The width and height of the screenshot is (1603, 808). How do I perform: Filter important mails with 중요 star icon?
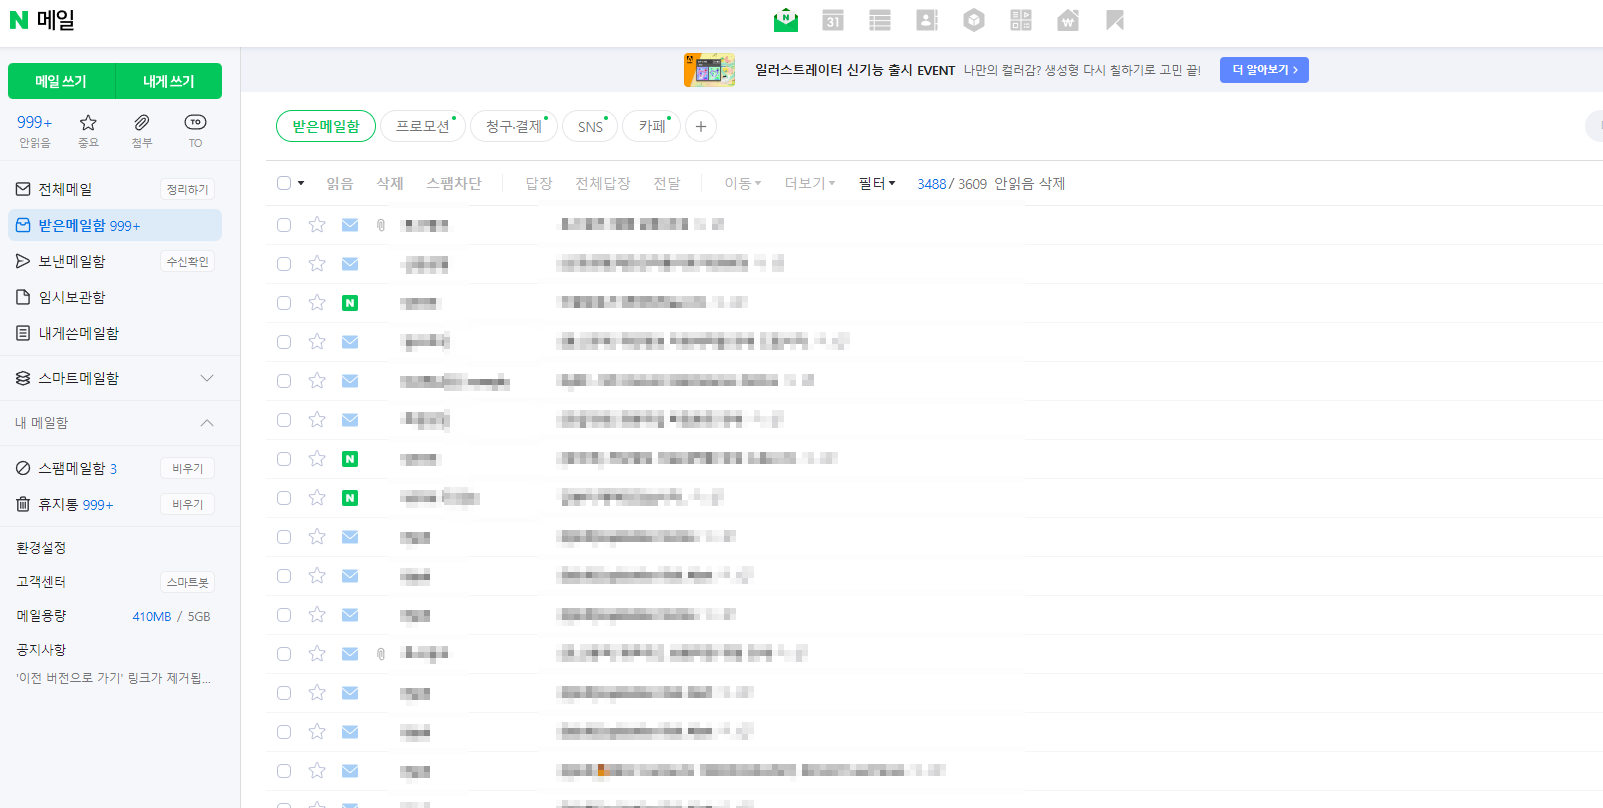tap(89, 130)
